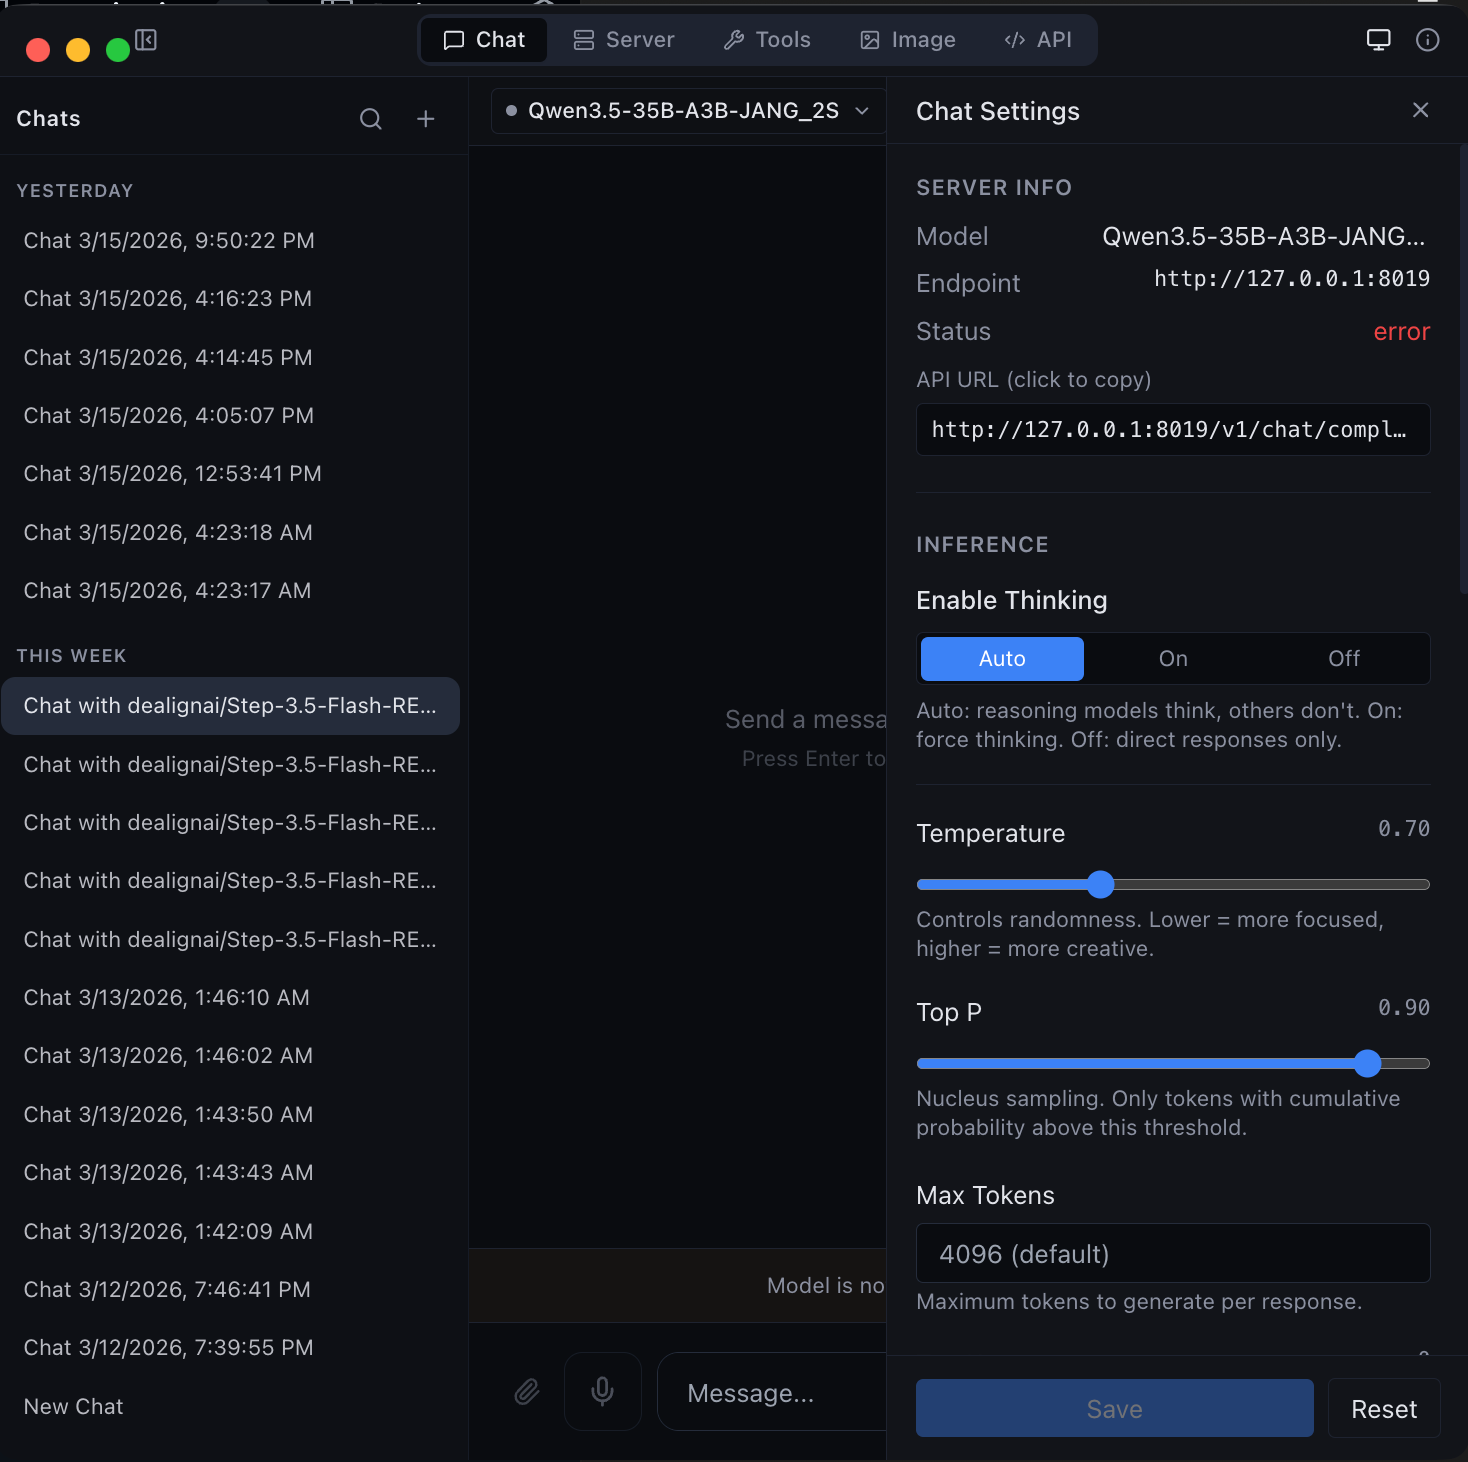Keep Enable Thinking on Auto

pyautogui.click(x=1001, y=658)
